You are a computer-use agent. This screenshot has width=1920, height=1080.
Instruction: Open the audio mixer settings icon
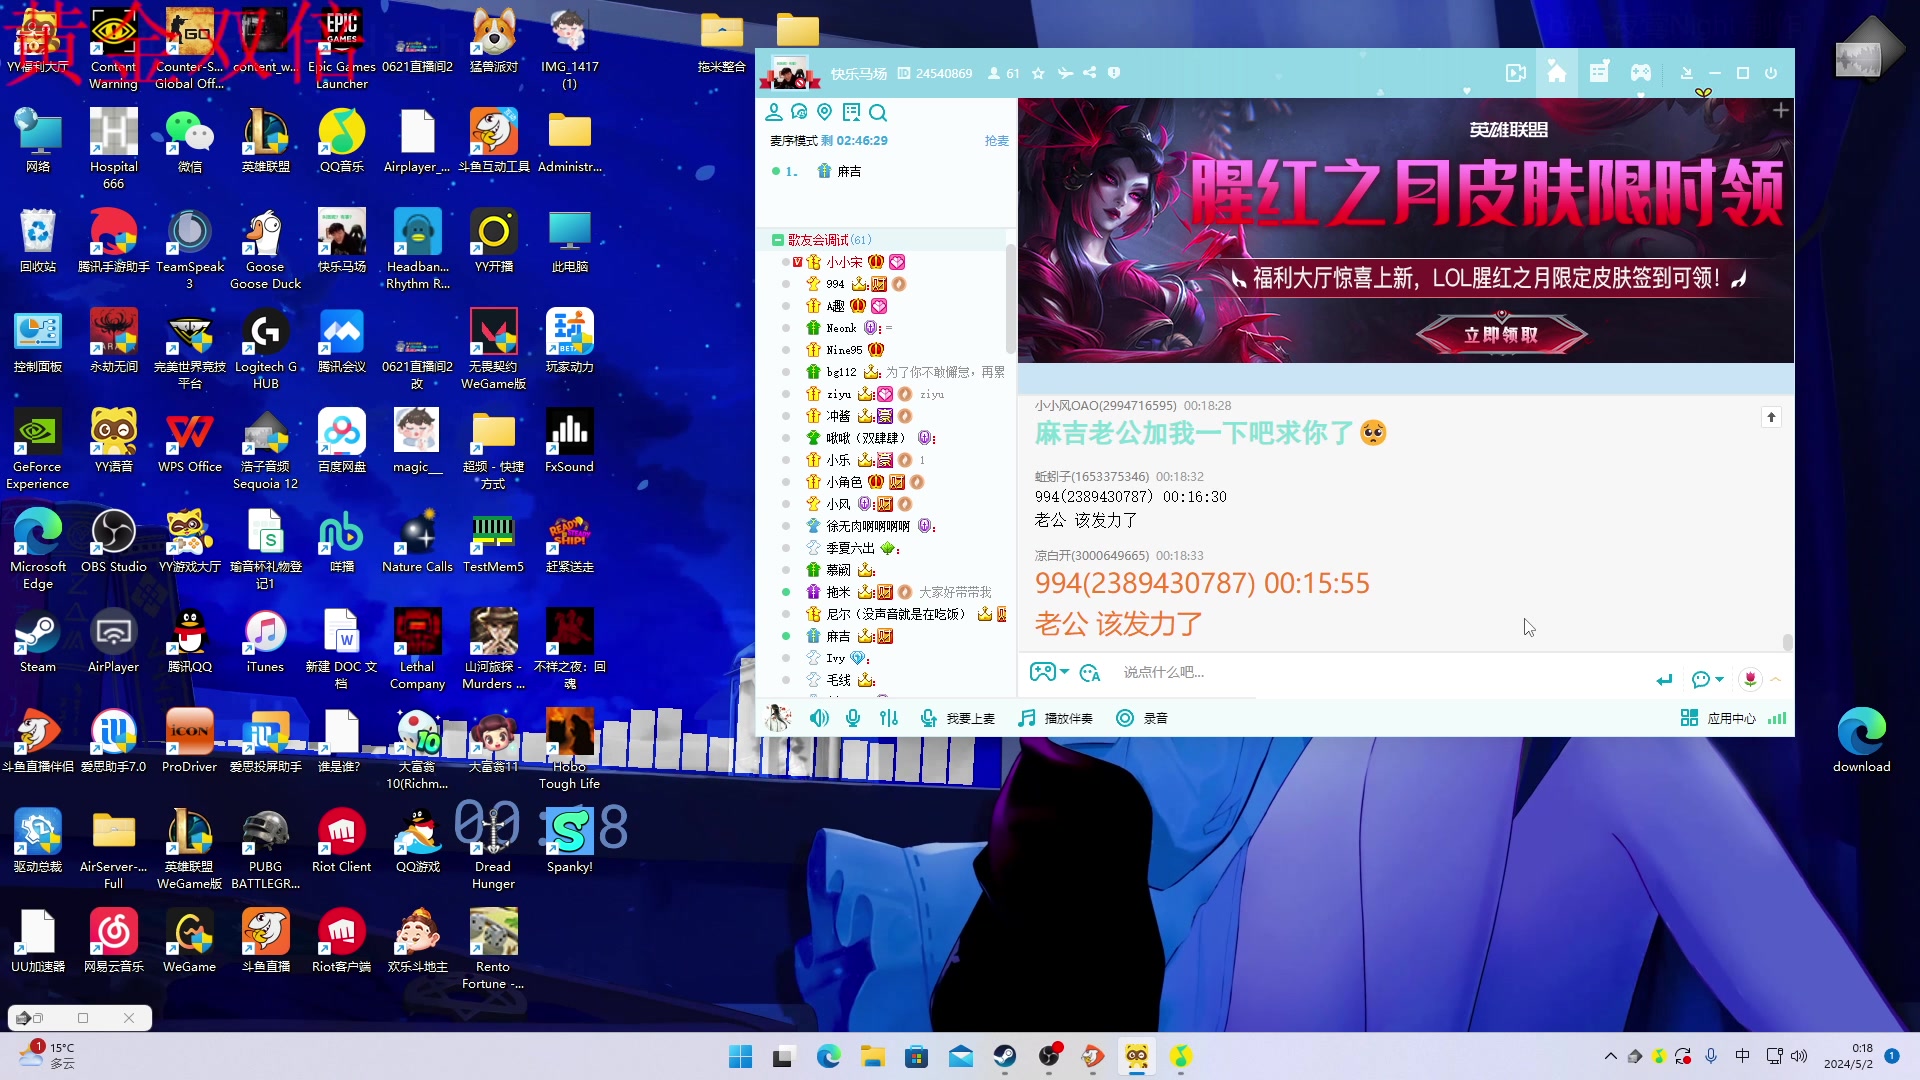[889, 718]
